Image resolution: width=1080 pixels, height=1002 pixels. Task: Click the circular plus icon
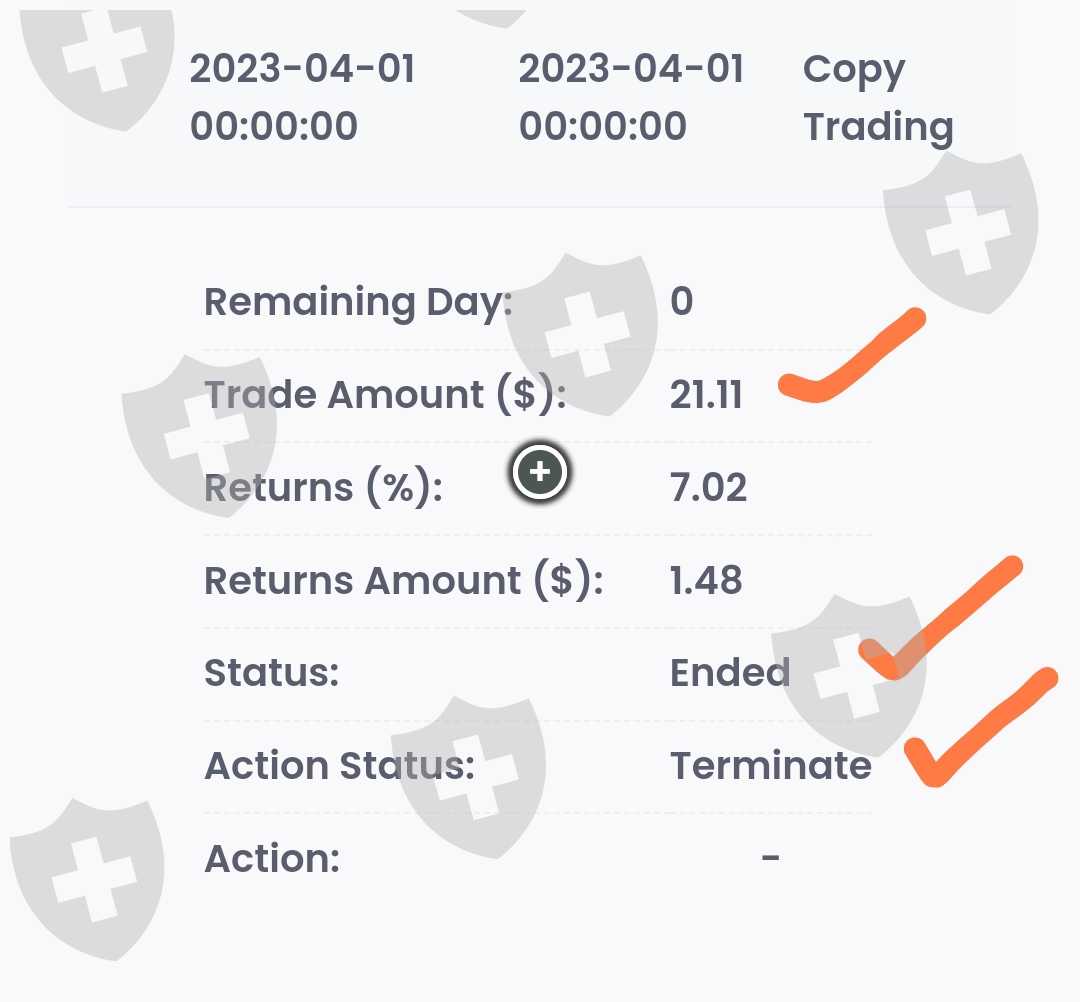(x=540, y=472)
